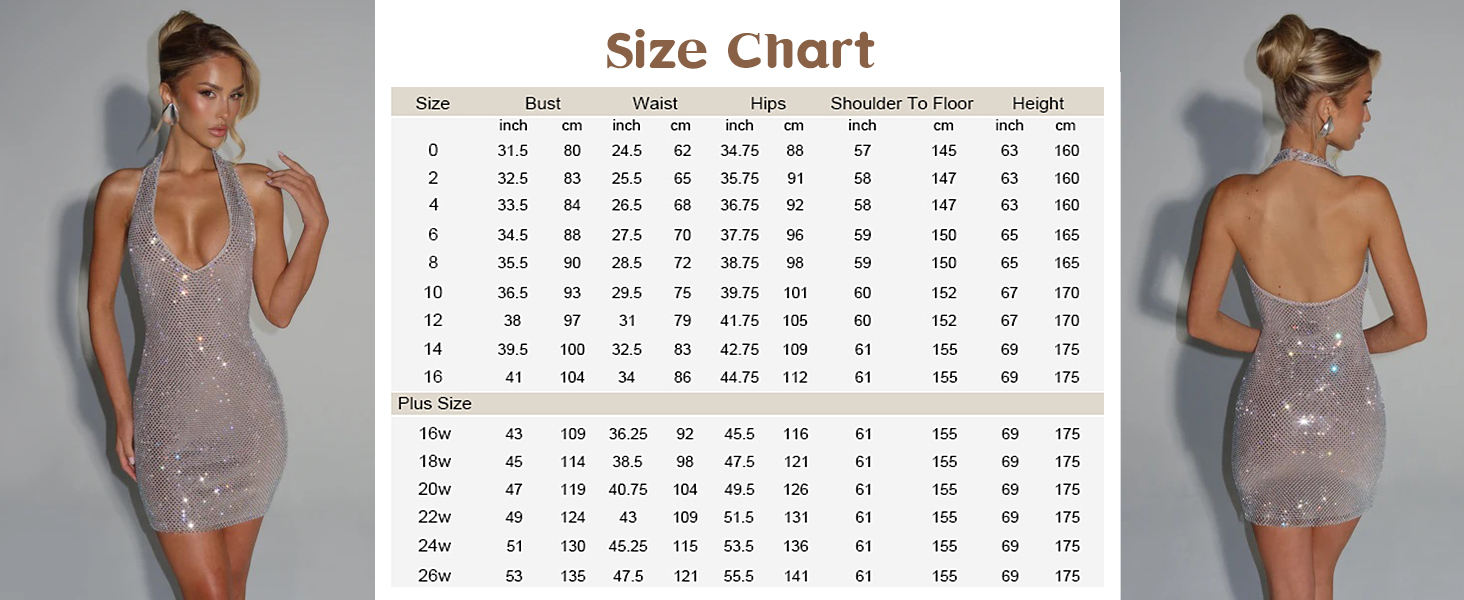Select the 18w plus size row label
The width and height of the screenshot is (1464, 600).
pos(435,462)
